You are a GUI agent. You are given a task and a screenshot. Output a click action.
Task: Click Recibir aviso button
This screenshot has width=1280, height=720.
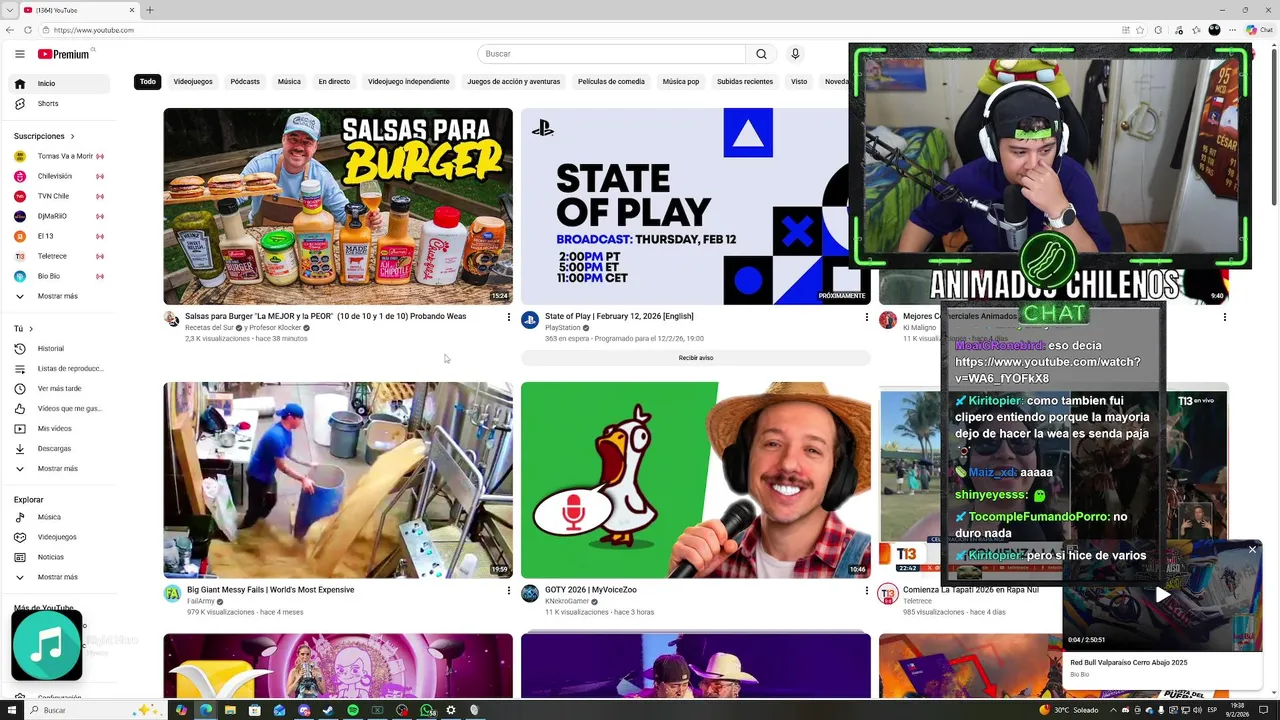click(696, 358)
